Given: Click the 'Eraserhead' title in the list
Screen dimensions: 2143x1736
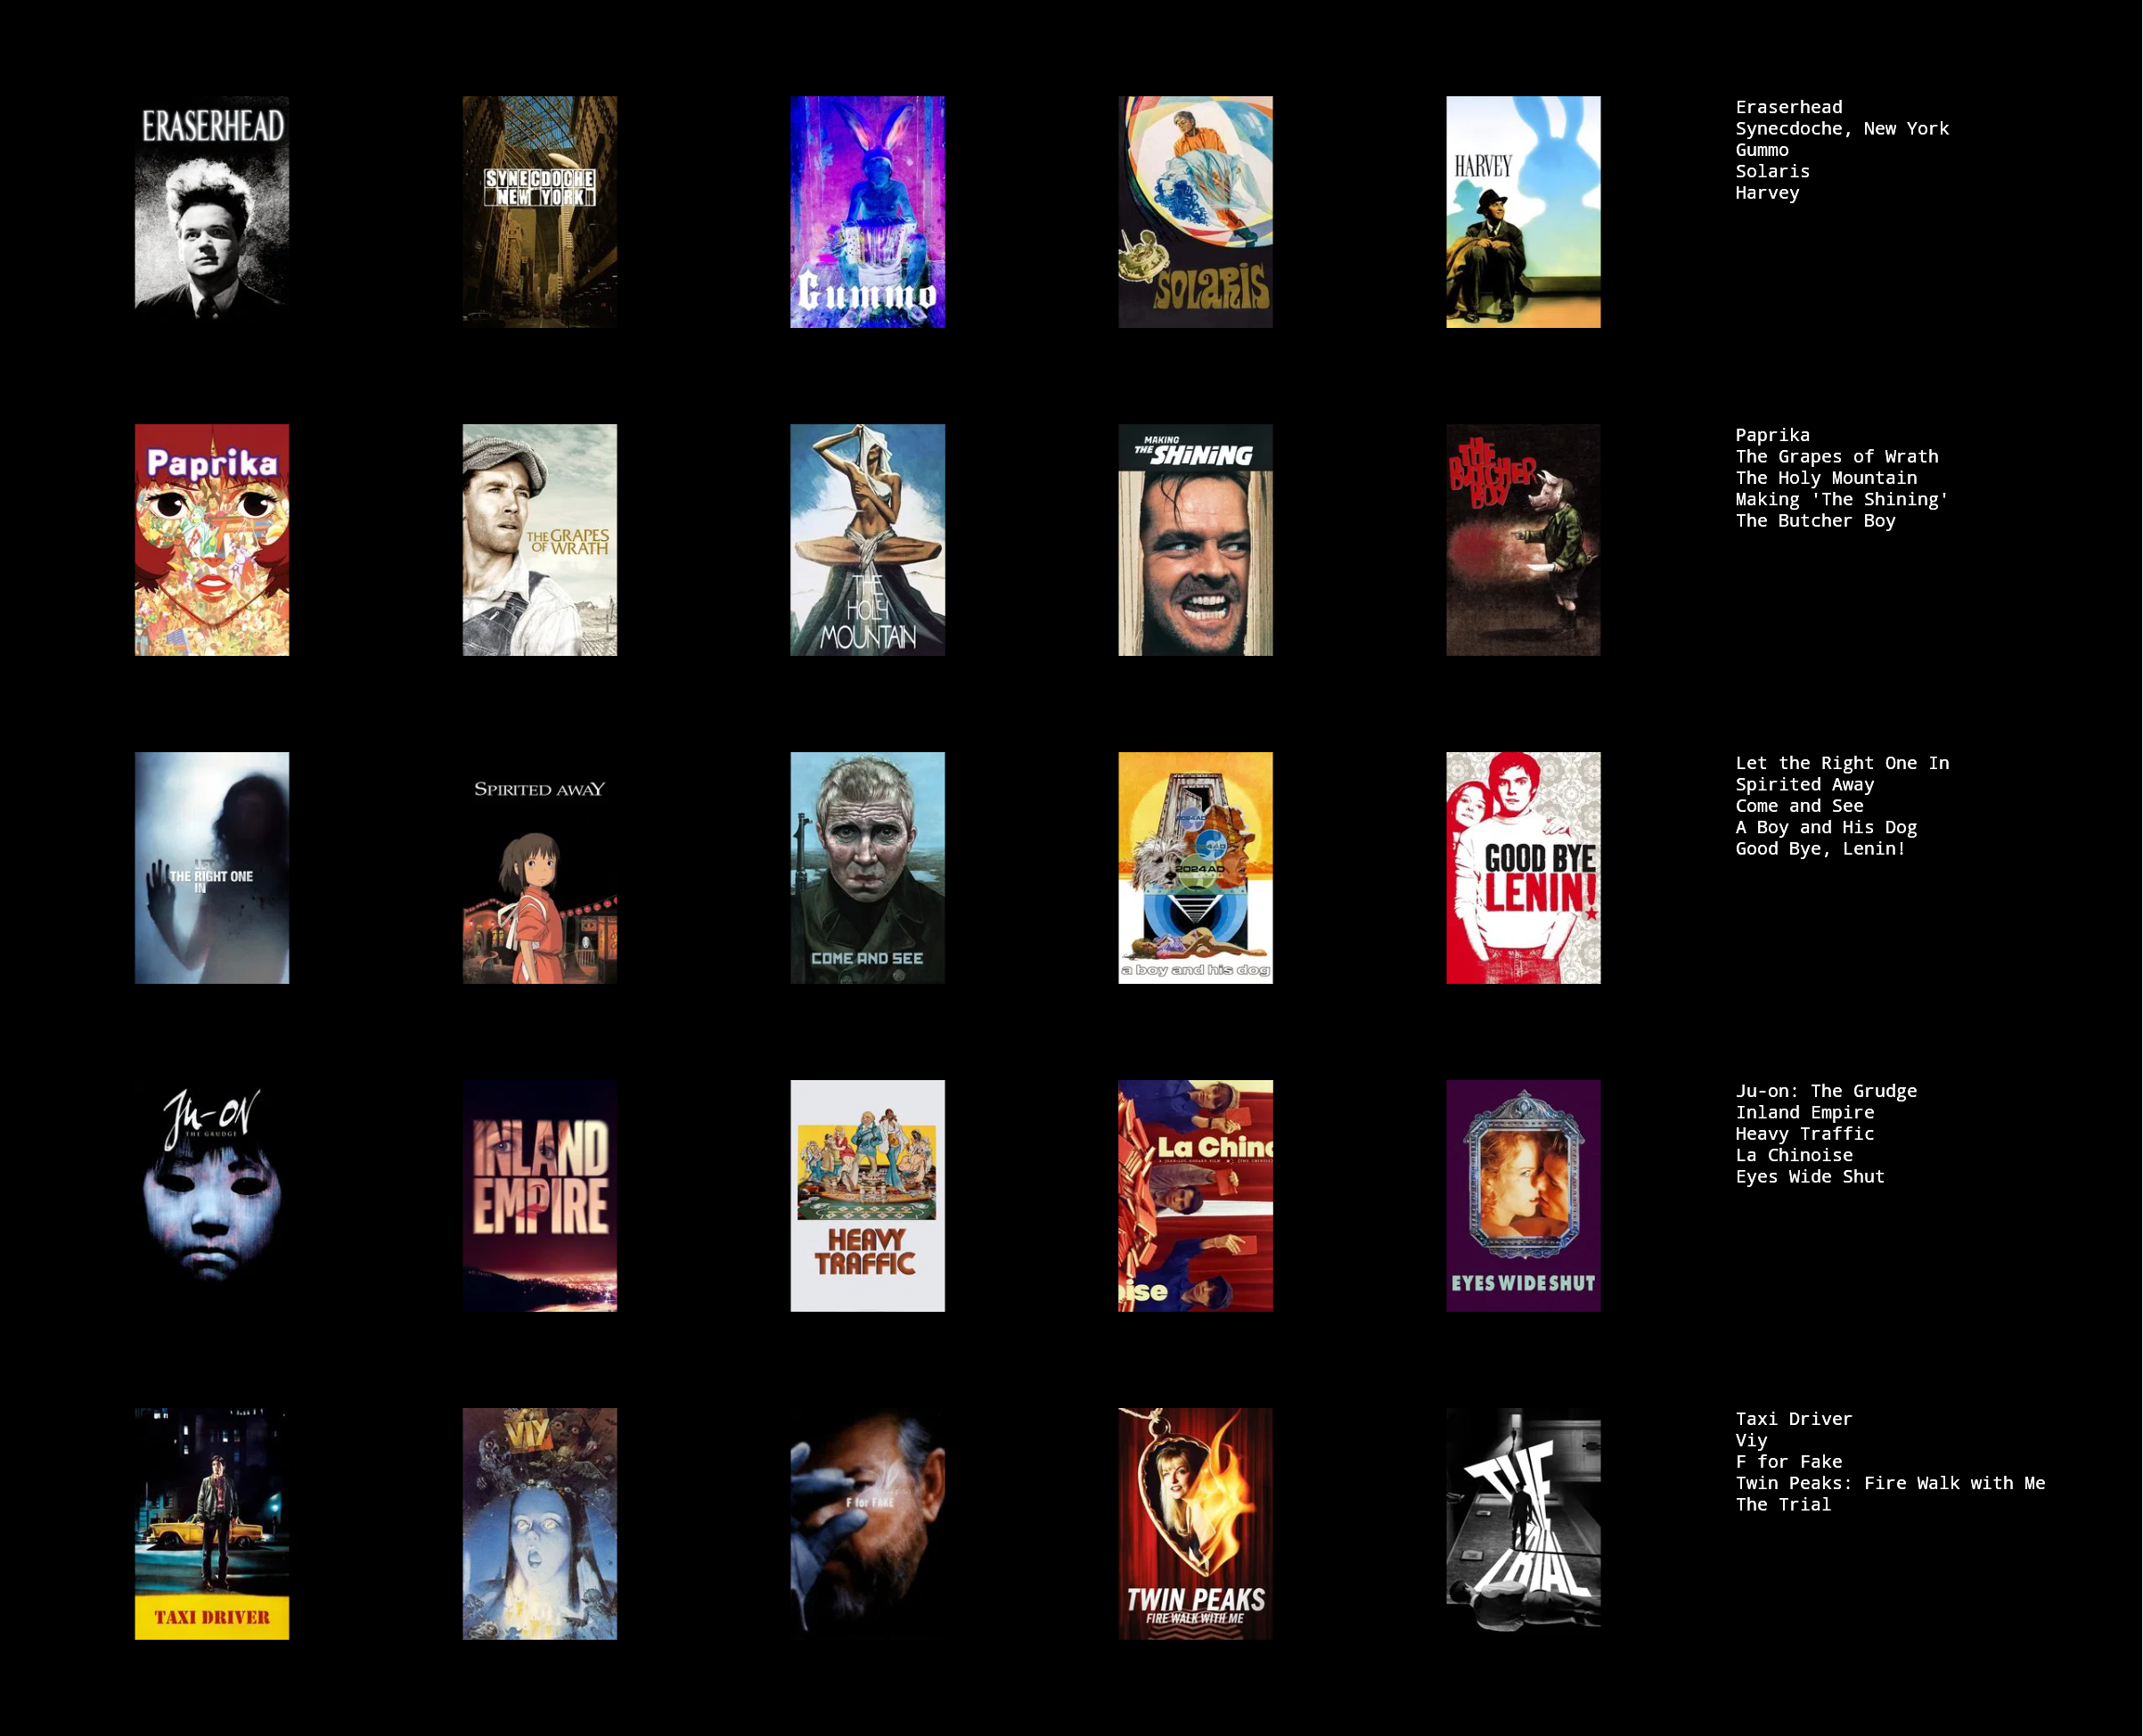Looking at the screenshot, I should (1789, 107).
